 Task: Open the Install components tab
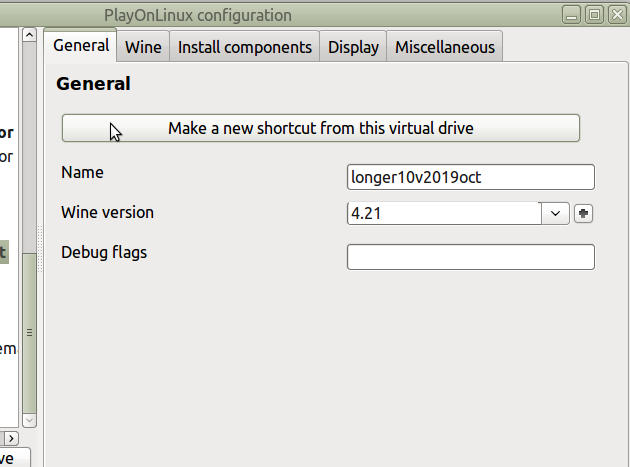point(245,47)
